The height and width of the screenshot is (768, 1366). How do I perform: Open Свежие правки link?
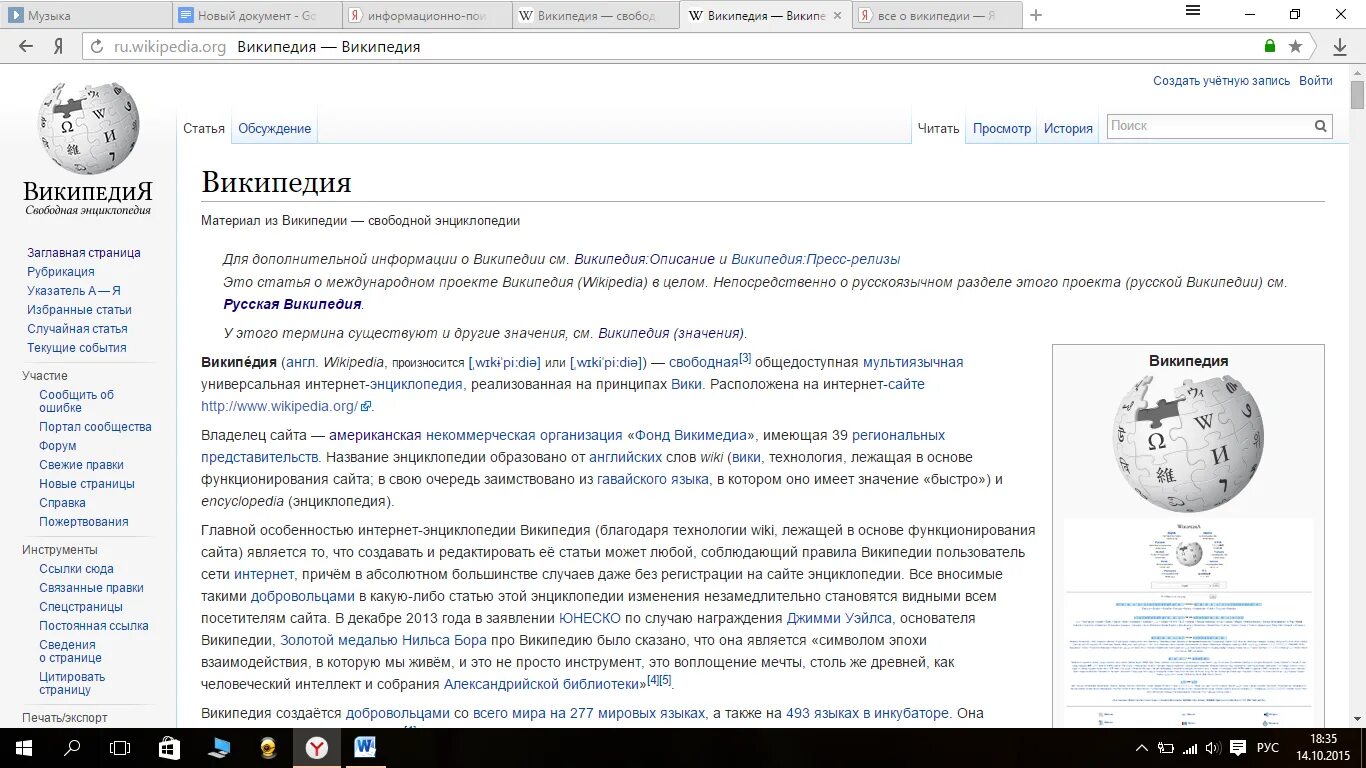point(81,465)
